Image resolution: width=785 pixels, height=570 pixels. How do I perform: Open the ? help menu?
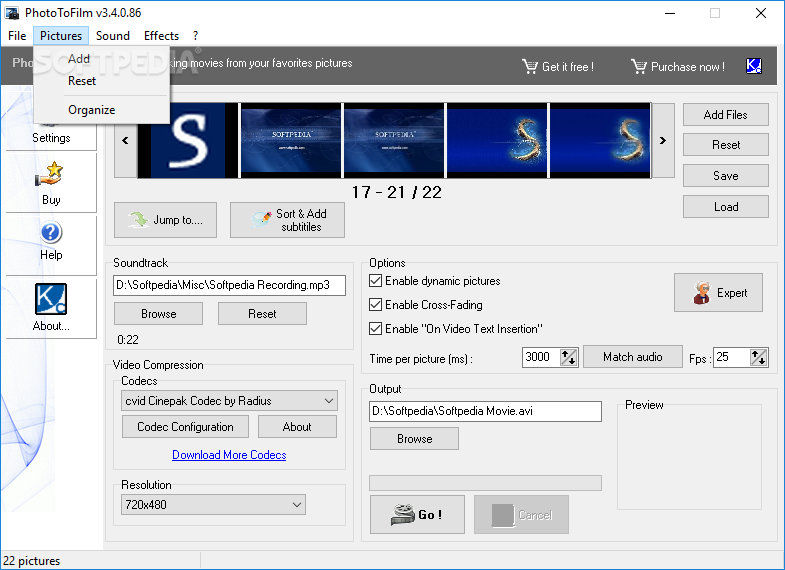pyautogui.click(x=195, y=36)
